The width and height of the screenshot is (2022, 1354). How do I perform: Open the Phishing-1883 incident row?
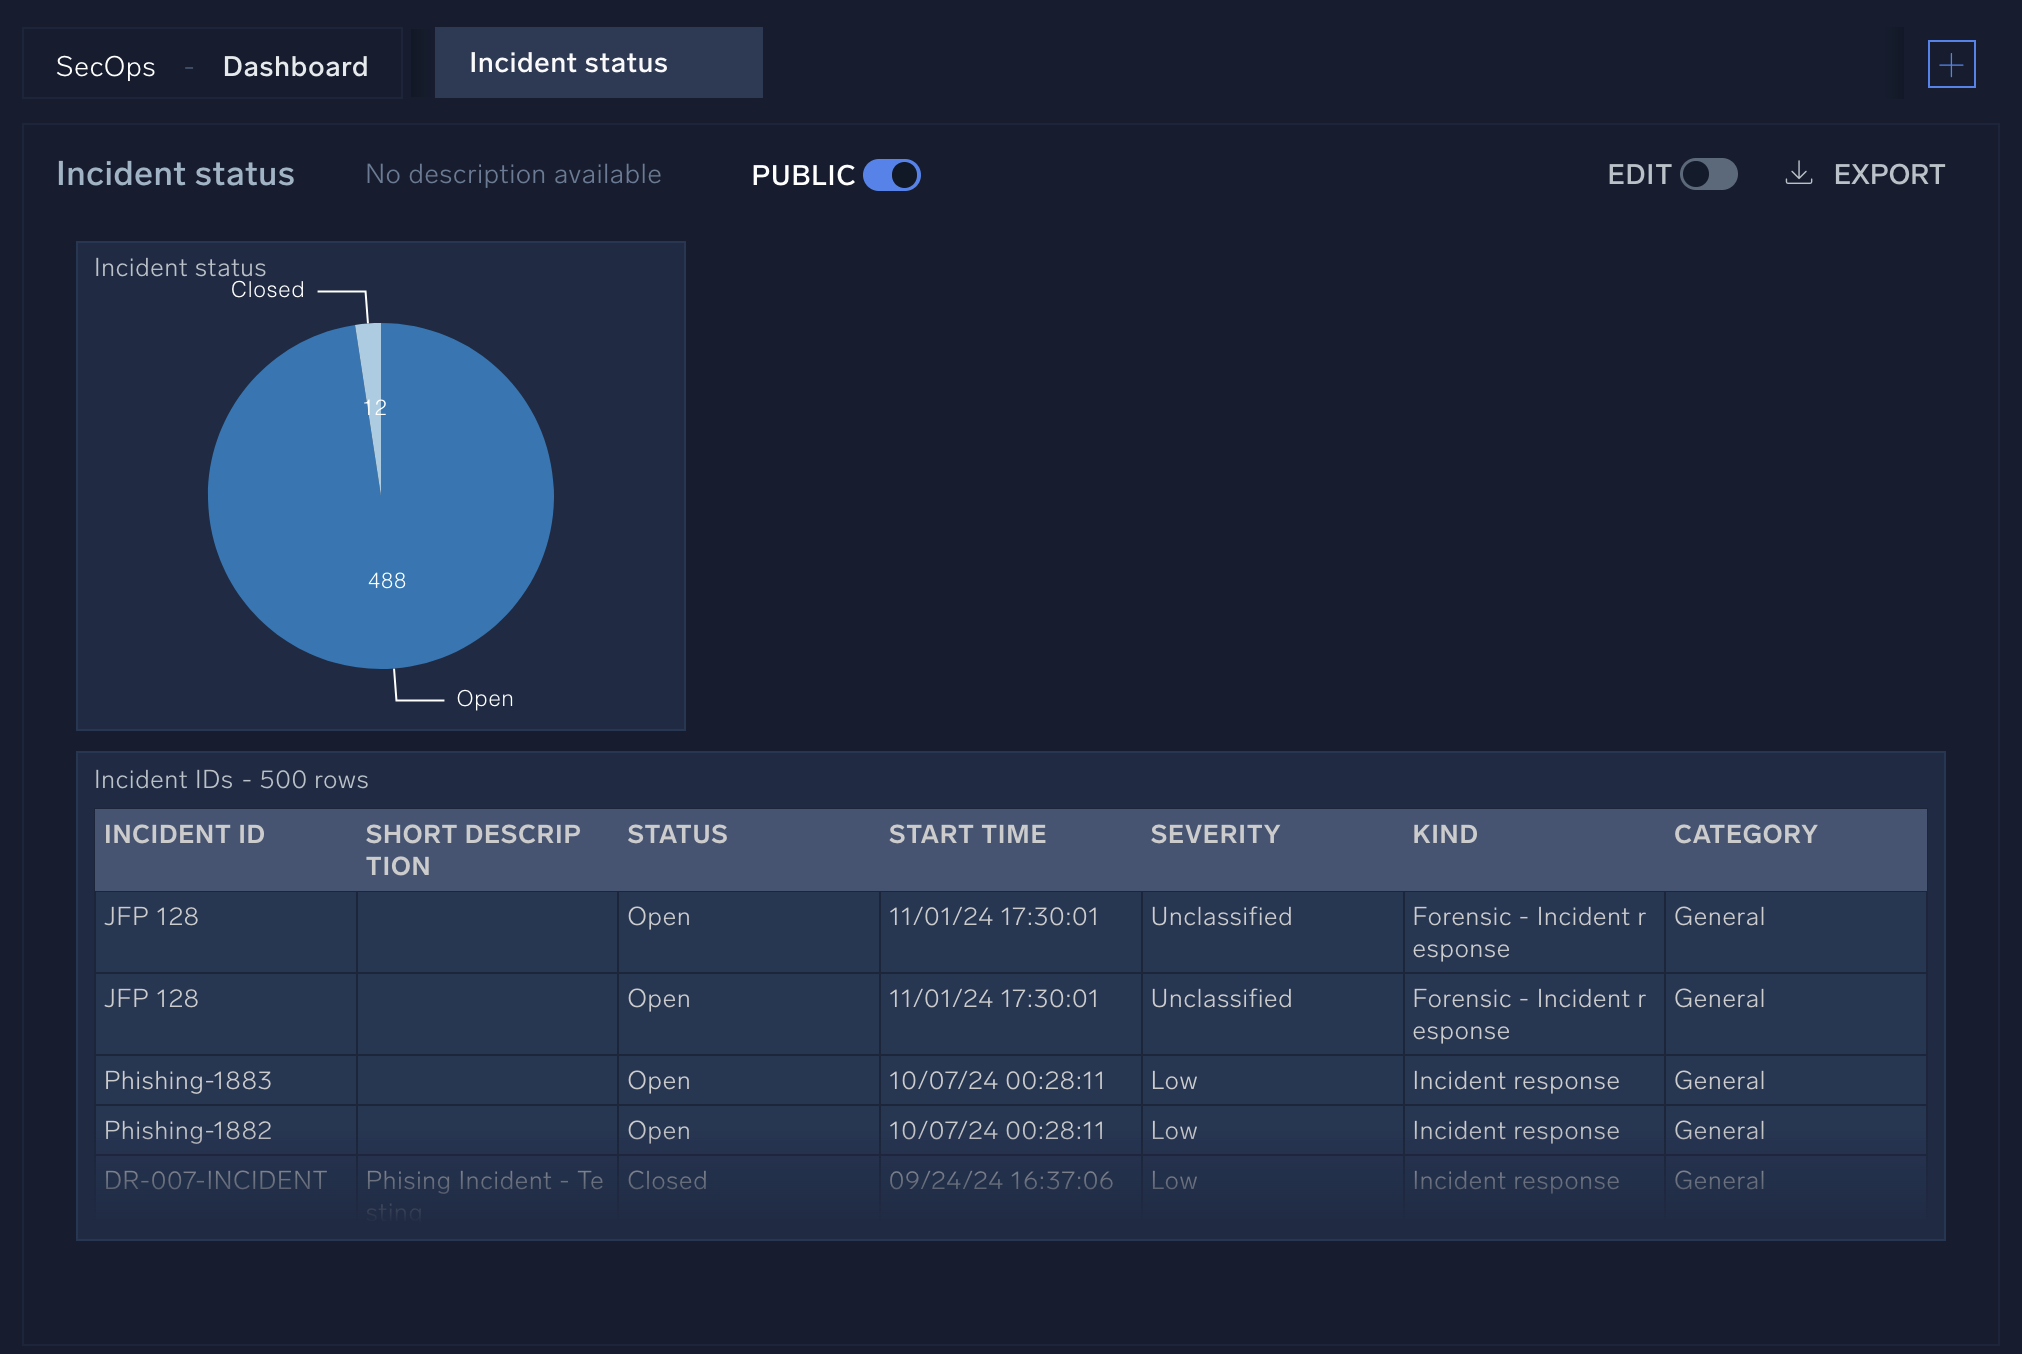[187, 1080]
